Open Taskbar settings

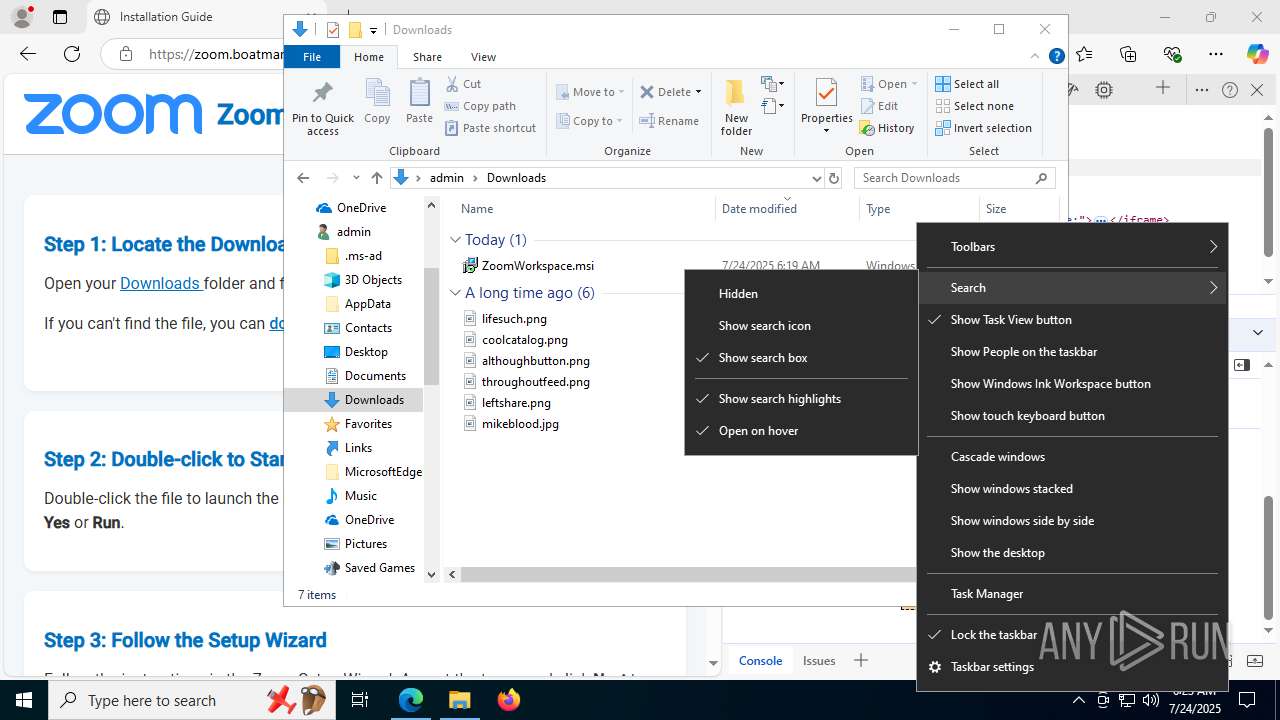[1072, 667]
